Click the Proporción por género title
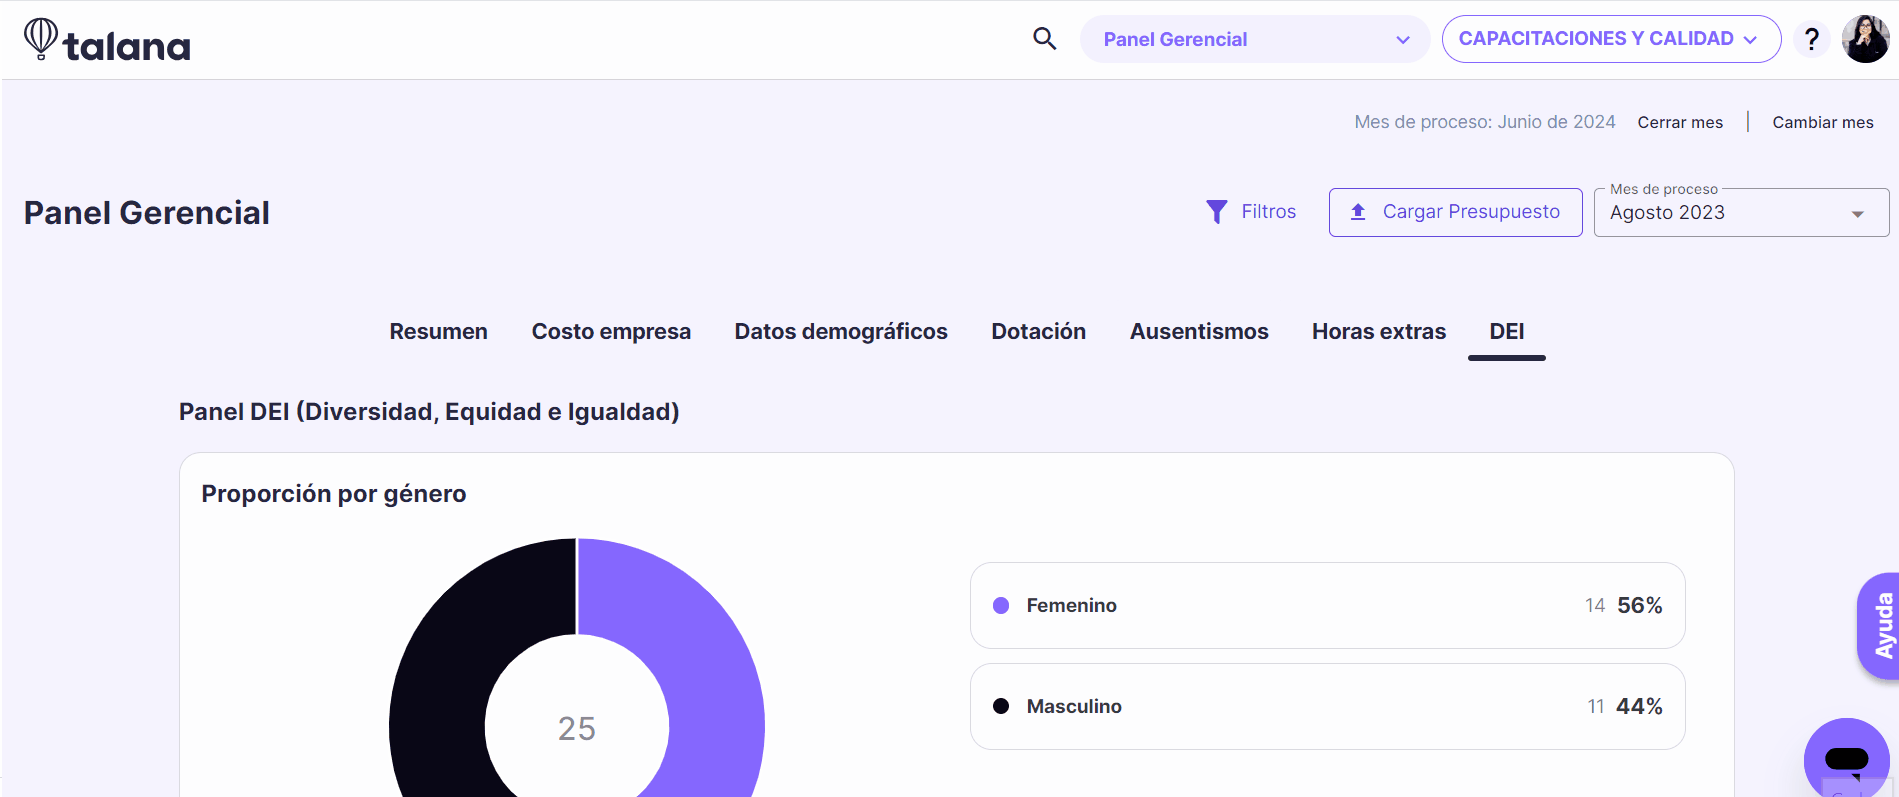 (334, 494)
